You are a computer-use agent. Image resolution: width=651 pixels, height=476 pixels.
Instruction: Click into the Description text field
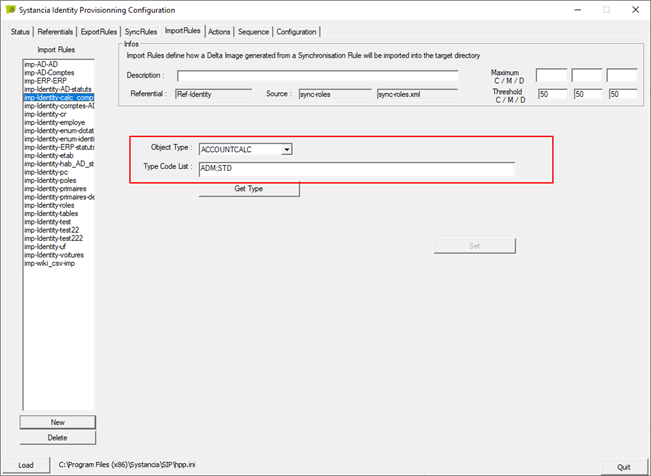click(x=318, y=76)
